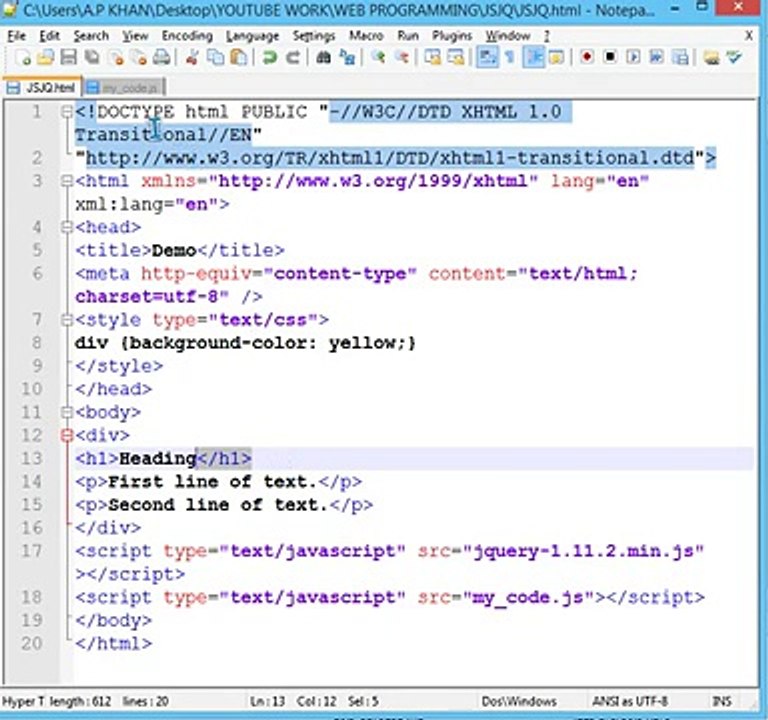Screen dimensions: 768x720
Task: Open the File menu
Action: (17, 36)
